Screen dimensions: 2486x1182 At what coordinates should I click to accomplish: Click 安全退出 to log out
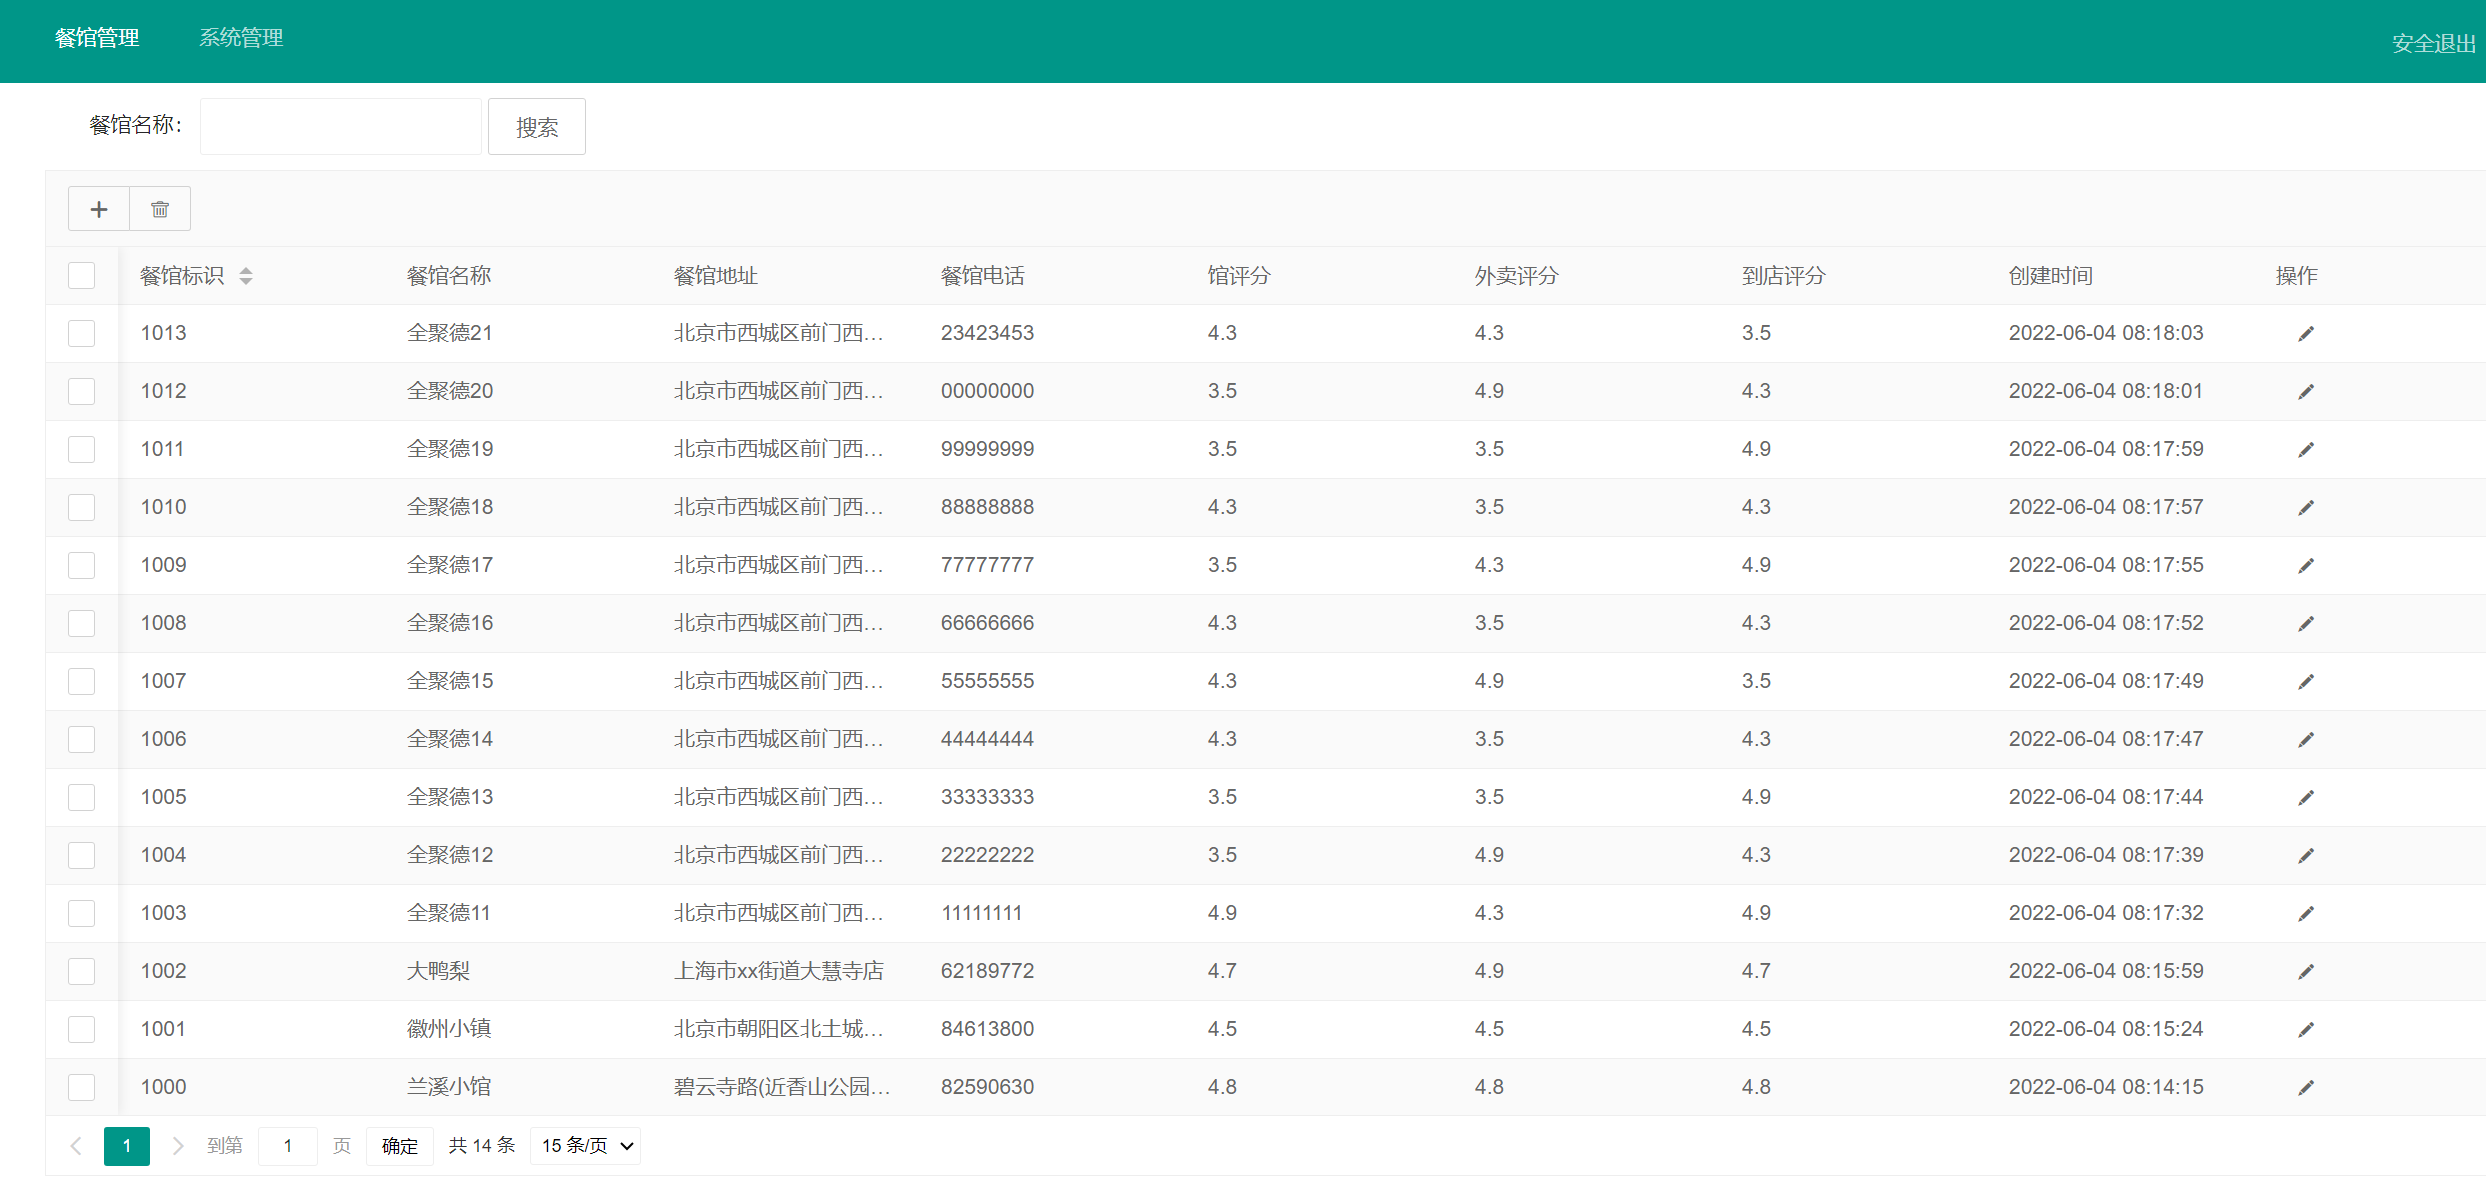2433,43
